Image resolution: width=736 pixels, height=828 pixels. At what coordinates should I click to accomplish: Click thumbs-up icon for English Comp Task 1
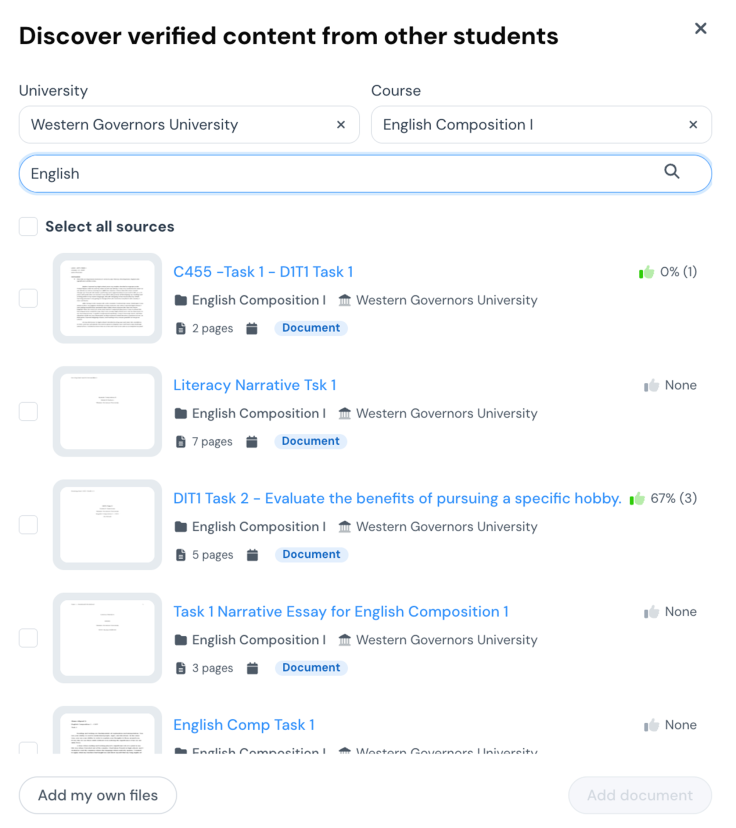(x=652, y=725)
